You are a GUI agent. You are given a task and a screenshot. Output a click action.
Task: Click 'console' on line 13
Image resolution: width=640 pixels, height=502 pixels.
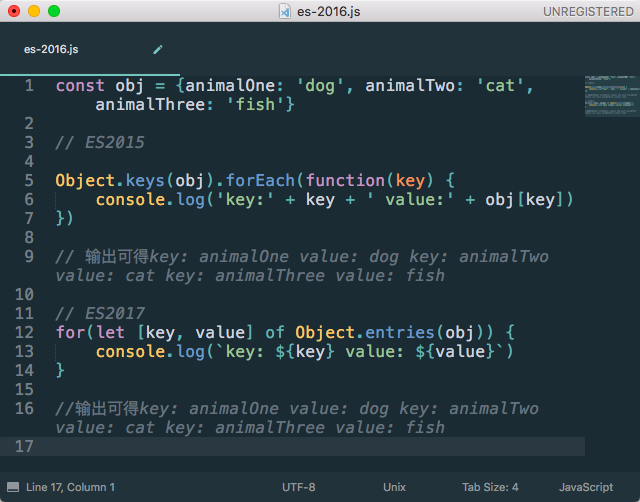(131, 351)
